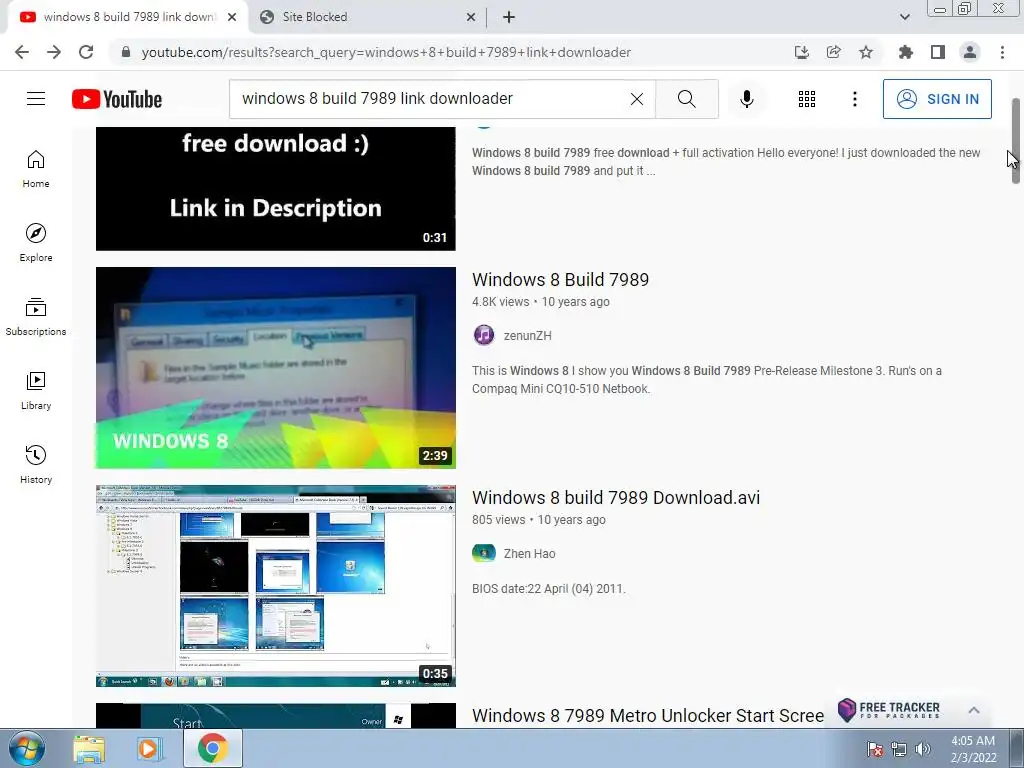The width and height of the screenshot is (1024, 768).
Task: Expand the Free Tracker popup chevron
Action: (x=974, y=710)
